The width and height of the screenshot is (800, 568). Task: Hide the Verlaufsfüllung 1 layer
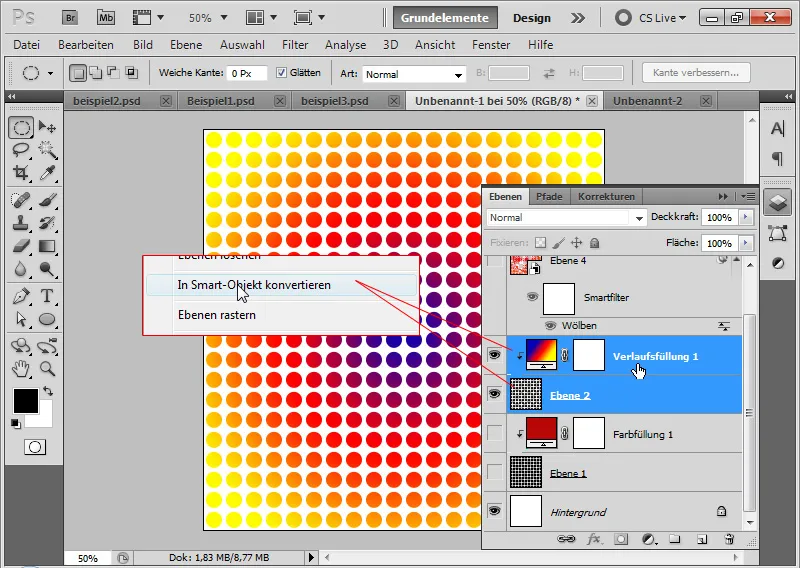pos(494,355)
